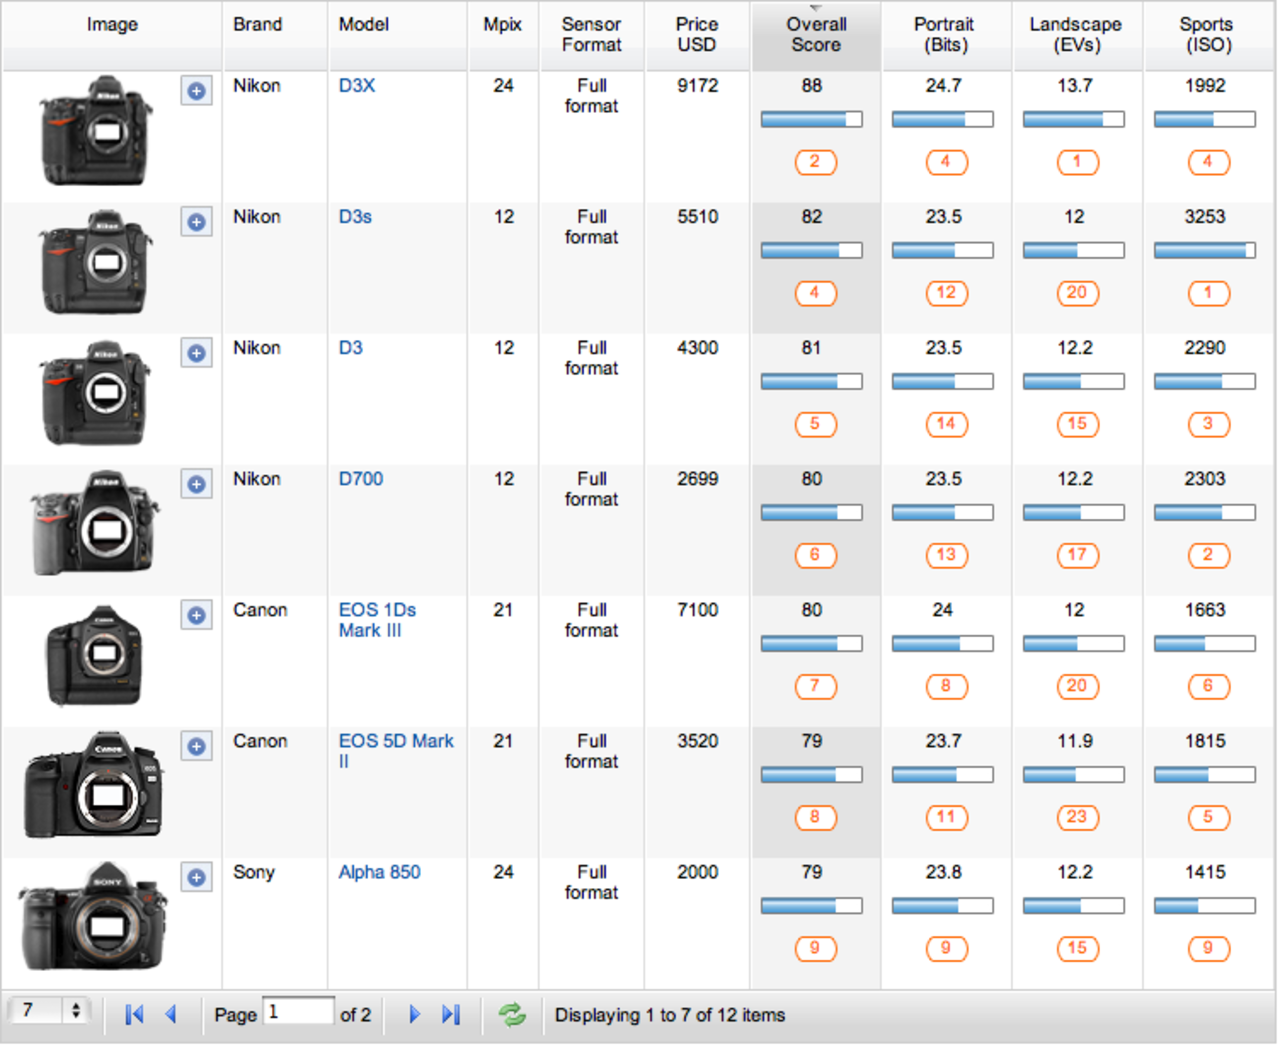1280x1047 pixels.
Task: Sort by the Overall Score column header
Action: click(x=816, y=35)
